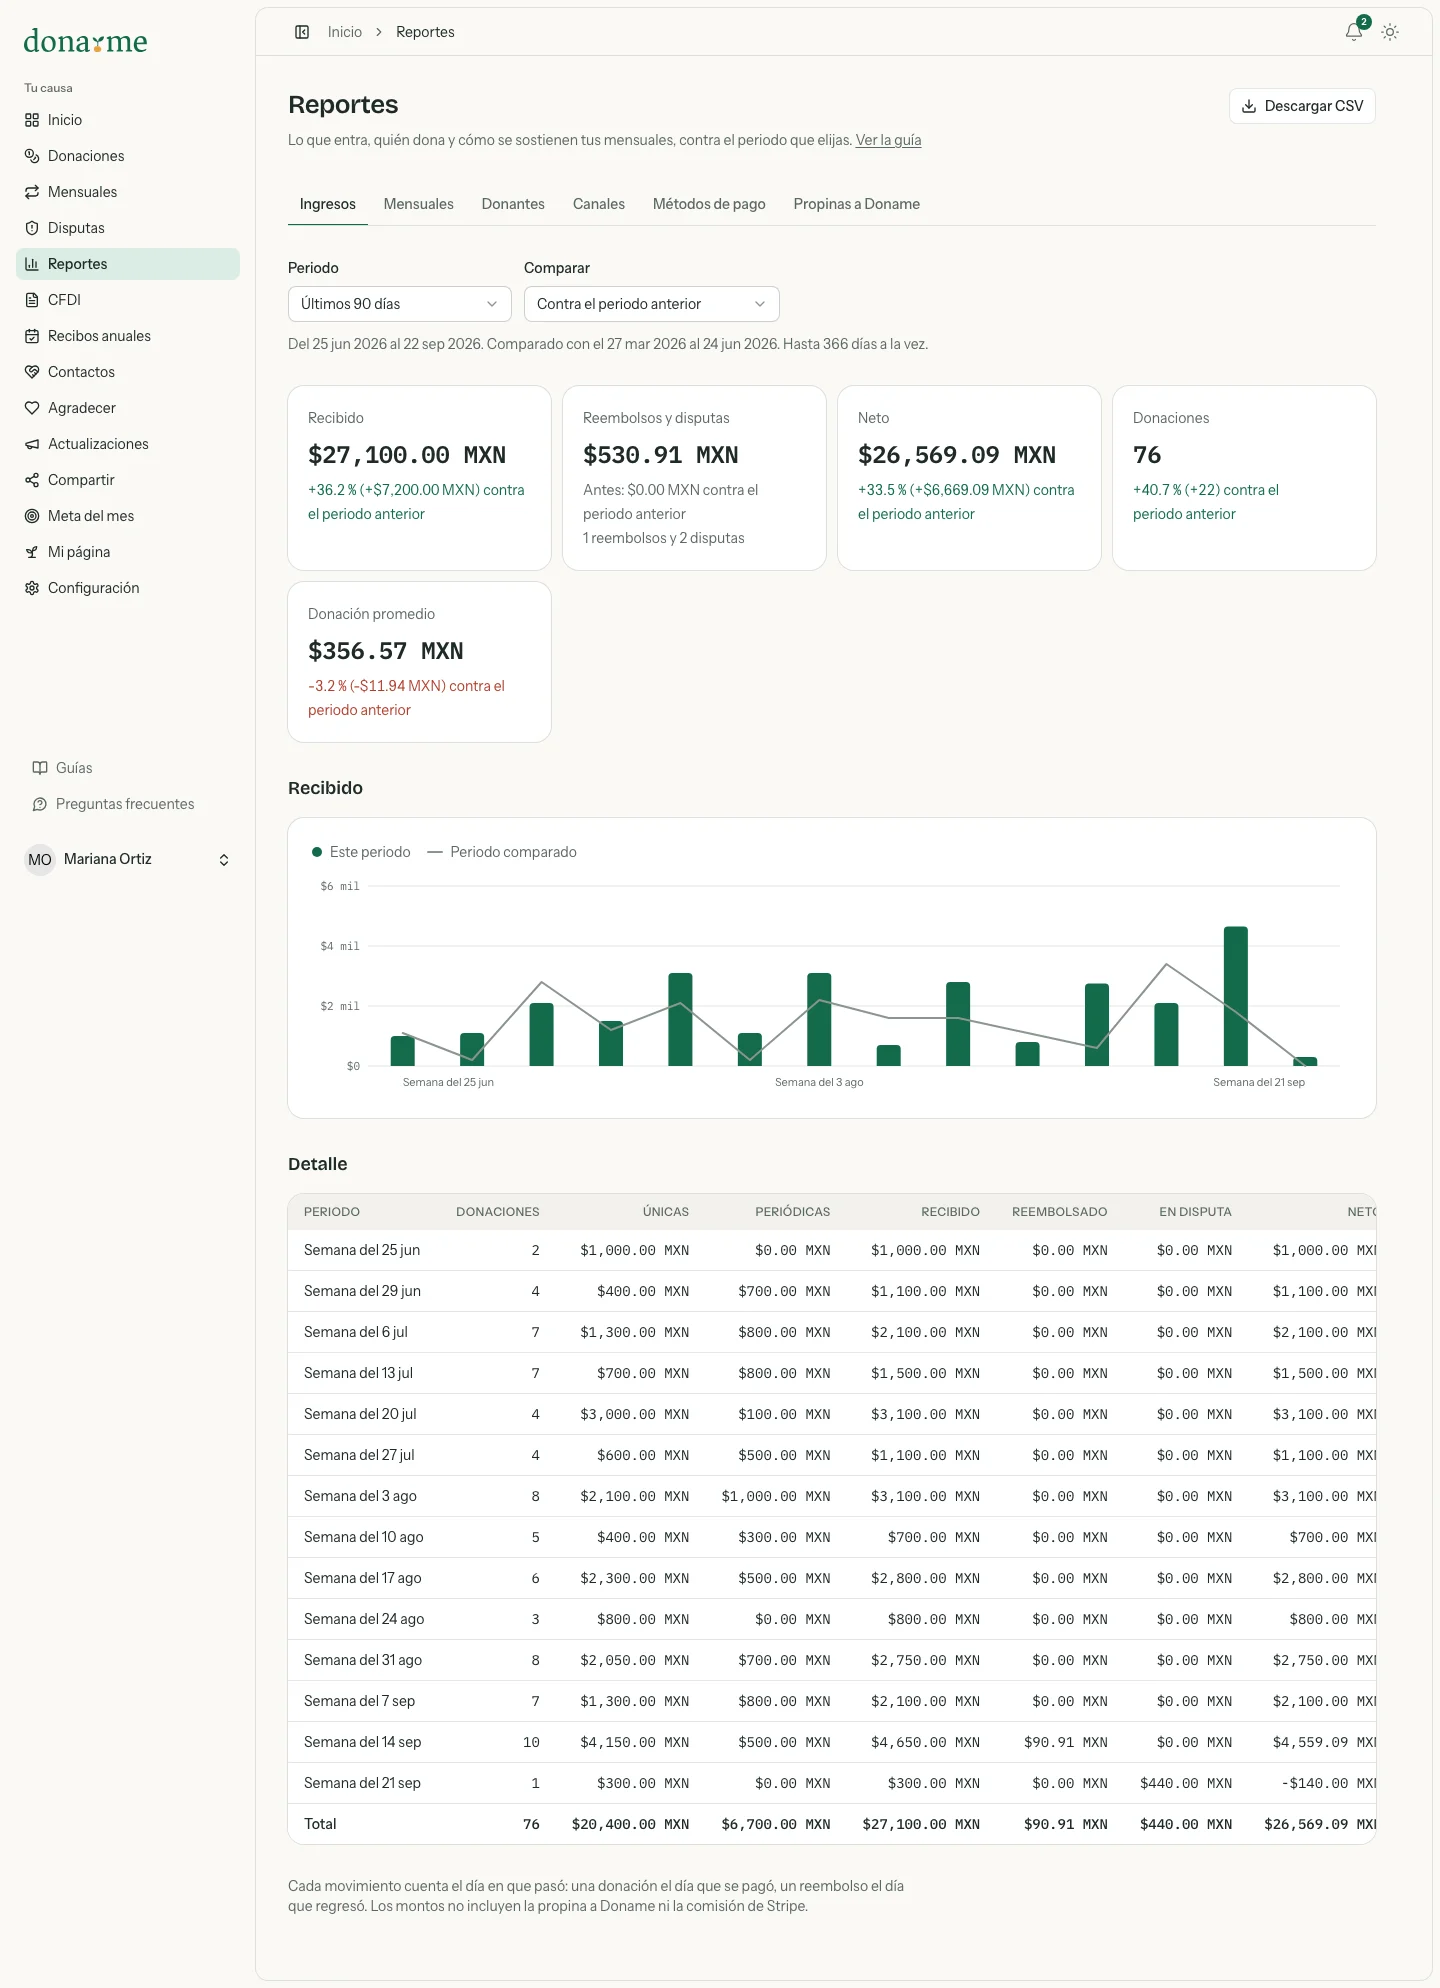Screen dimensions: 1440x1988
Task: Click the doname logo
Action: [85, 41]
